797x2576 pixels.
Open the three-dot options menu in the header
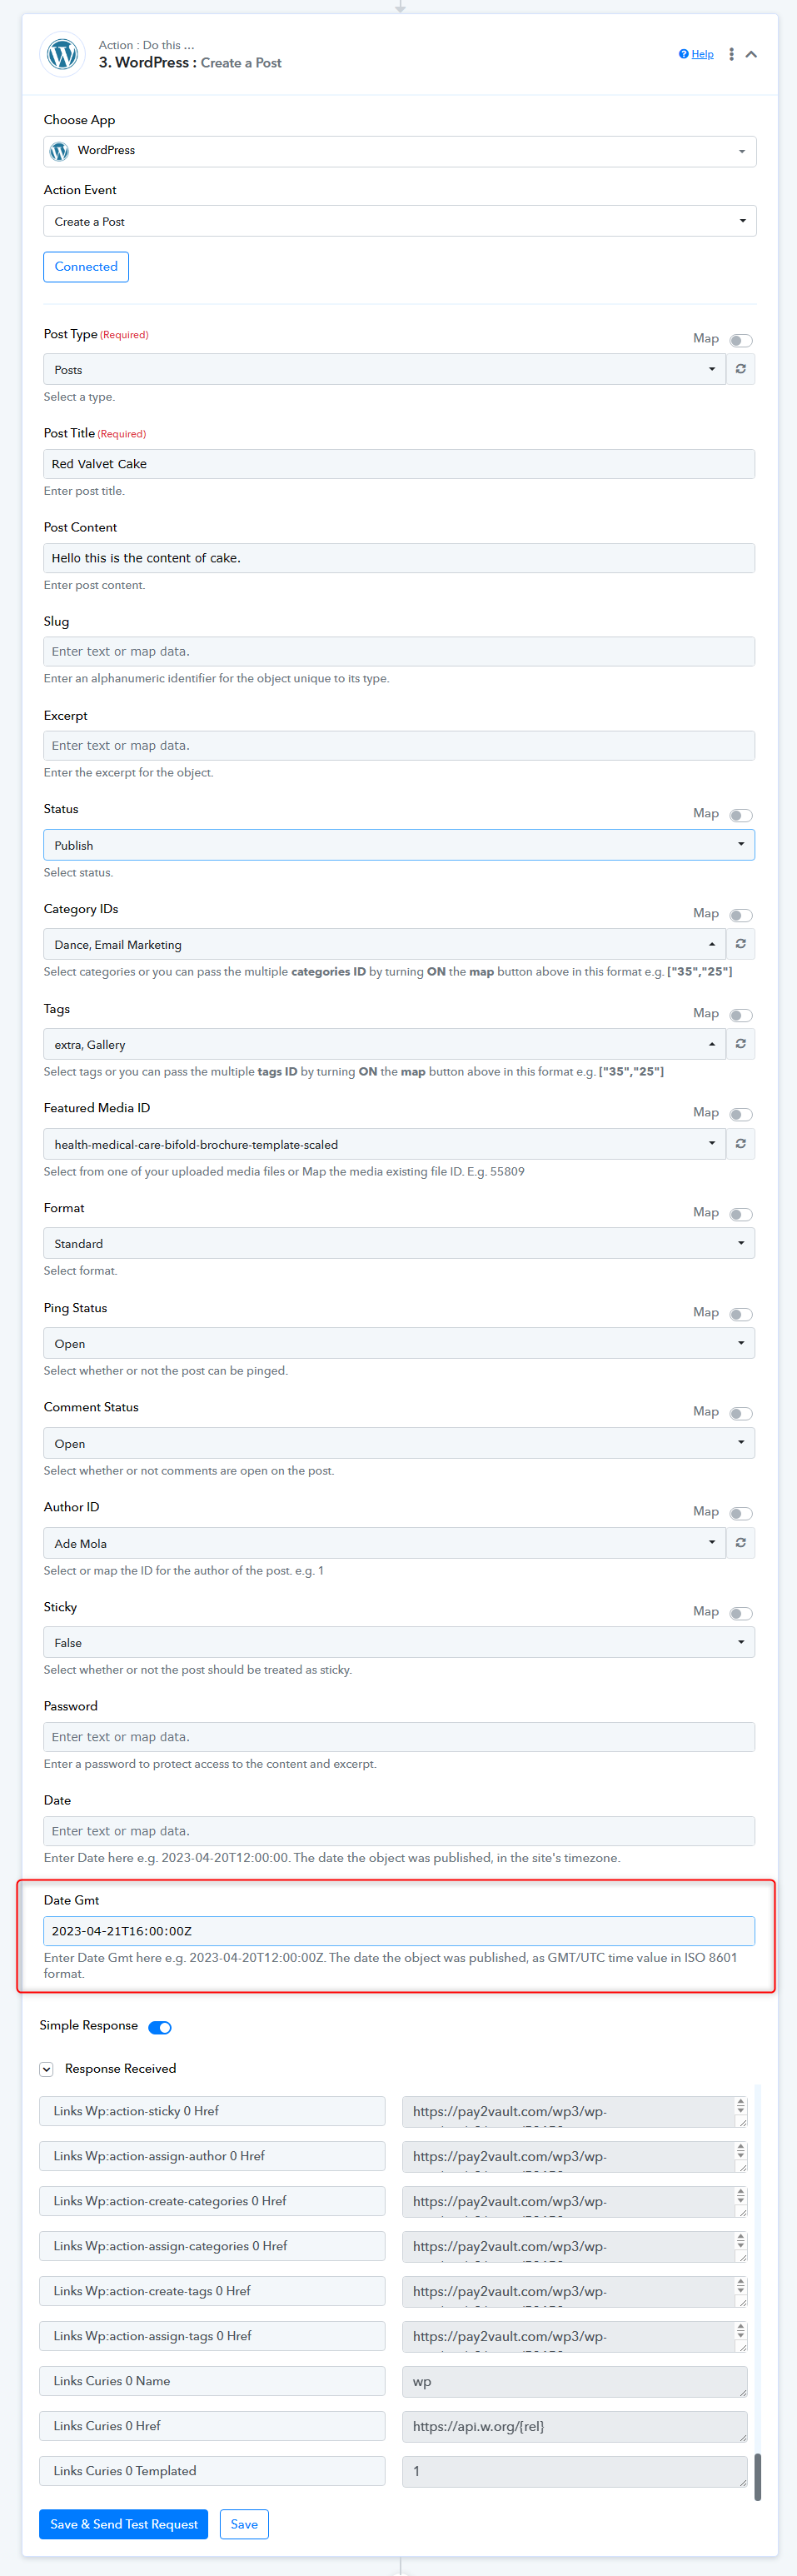click(x=731, y=54)
